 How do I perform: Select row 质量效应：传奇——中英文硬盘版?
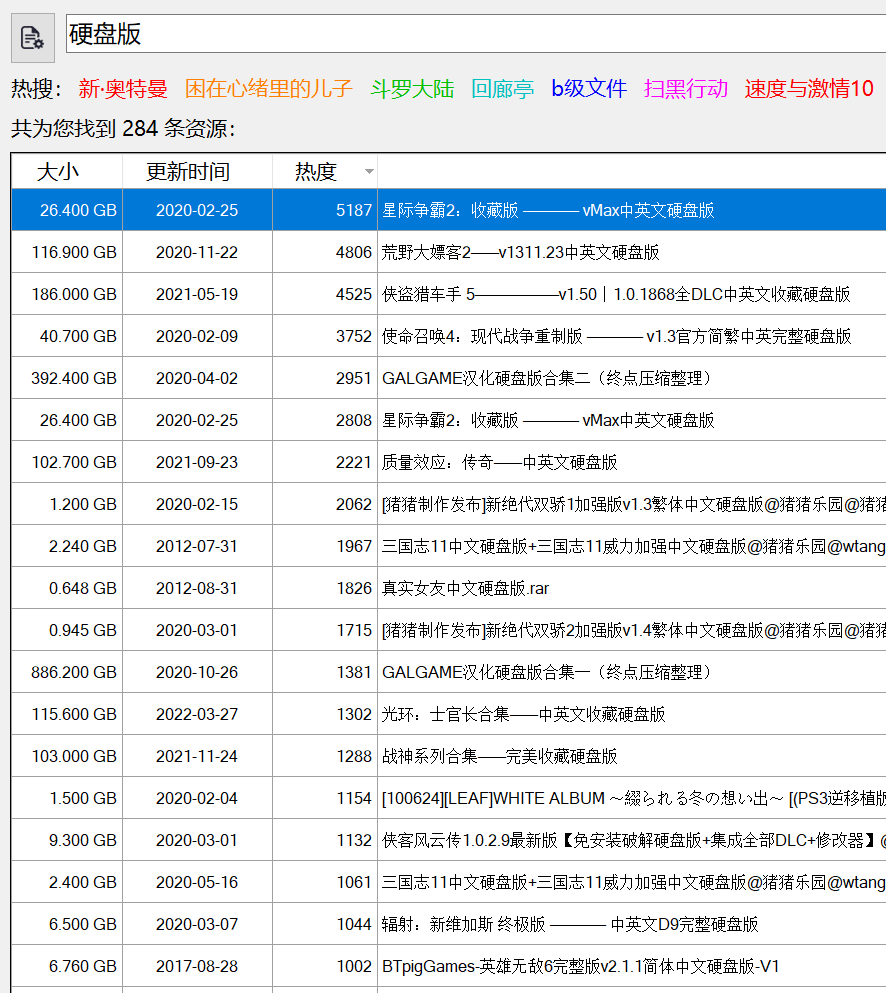tap(448, 462)
